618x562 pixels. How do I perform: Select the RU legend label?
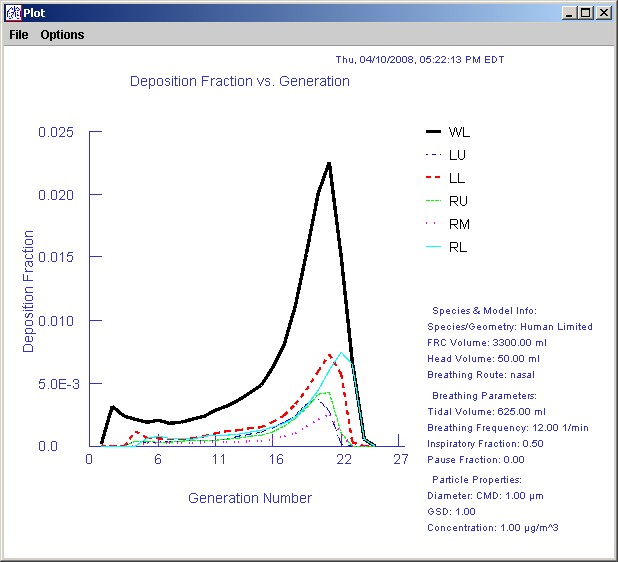[x=458, y=201]
